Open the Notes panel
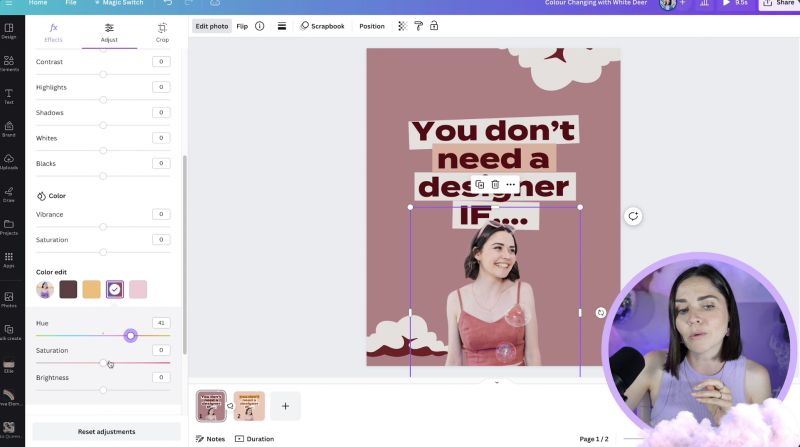Screen dimensions: 800x447 pos(210,439)
